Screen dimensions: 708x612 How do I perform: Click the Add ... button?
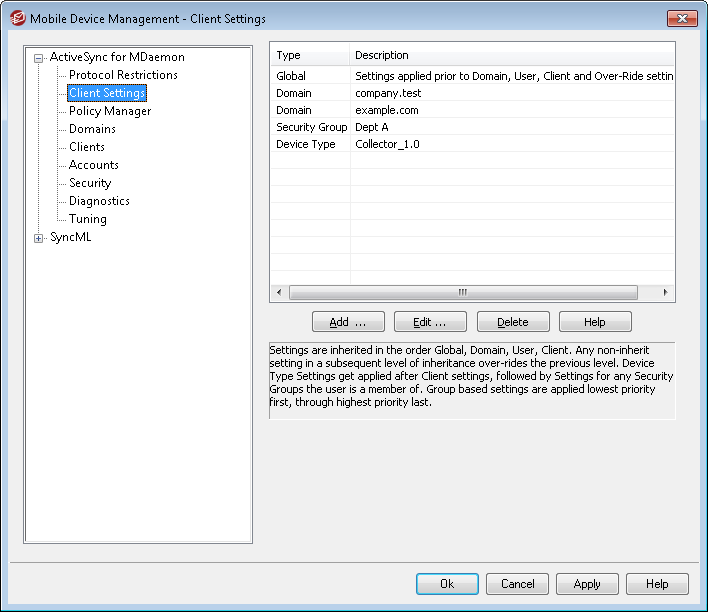click(348, 322)
